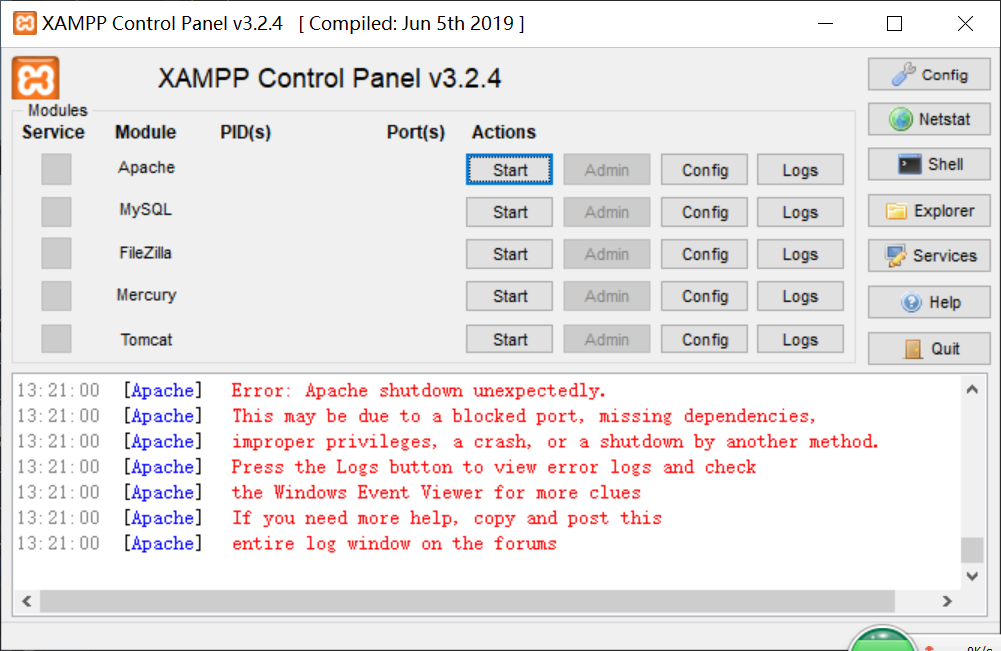Click the log vertical scrollbar thumb

pos(972,550)
